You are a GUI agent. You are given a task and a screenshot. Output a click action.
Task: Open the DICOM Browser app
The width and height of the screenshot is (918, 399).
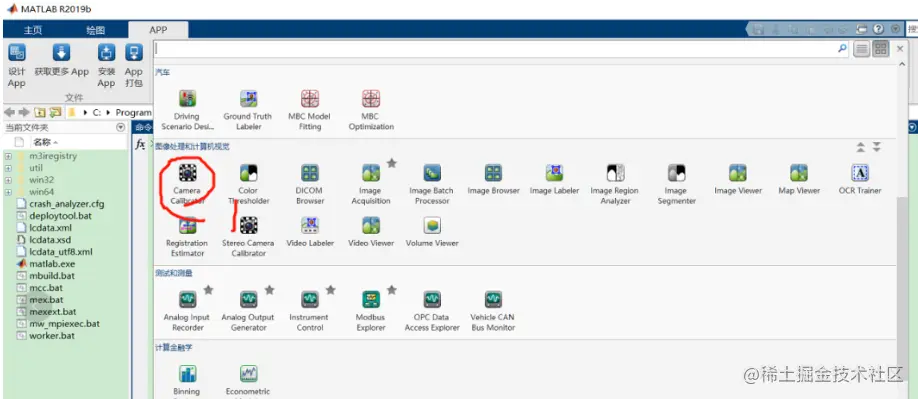(x=310, y=183)
